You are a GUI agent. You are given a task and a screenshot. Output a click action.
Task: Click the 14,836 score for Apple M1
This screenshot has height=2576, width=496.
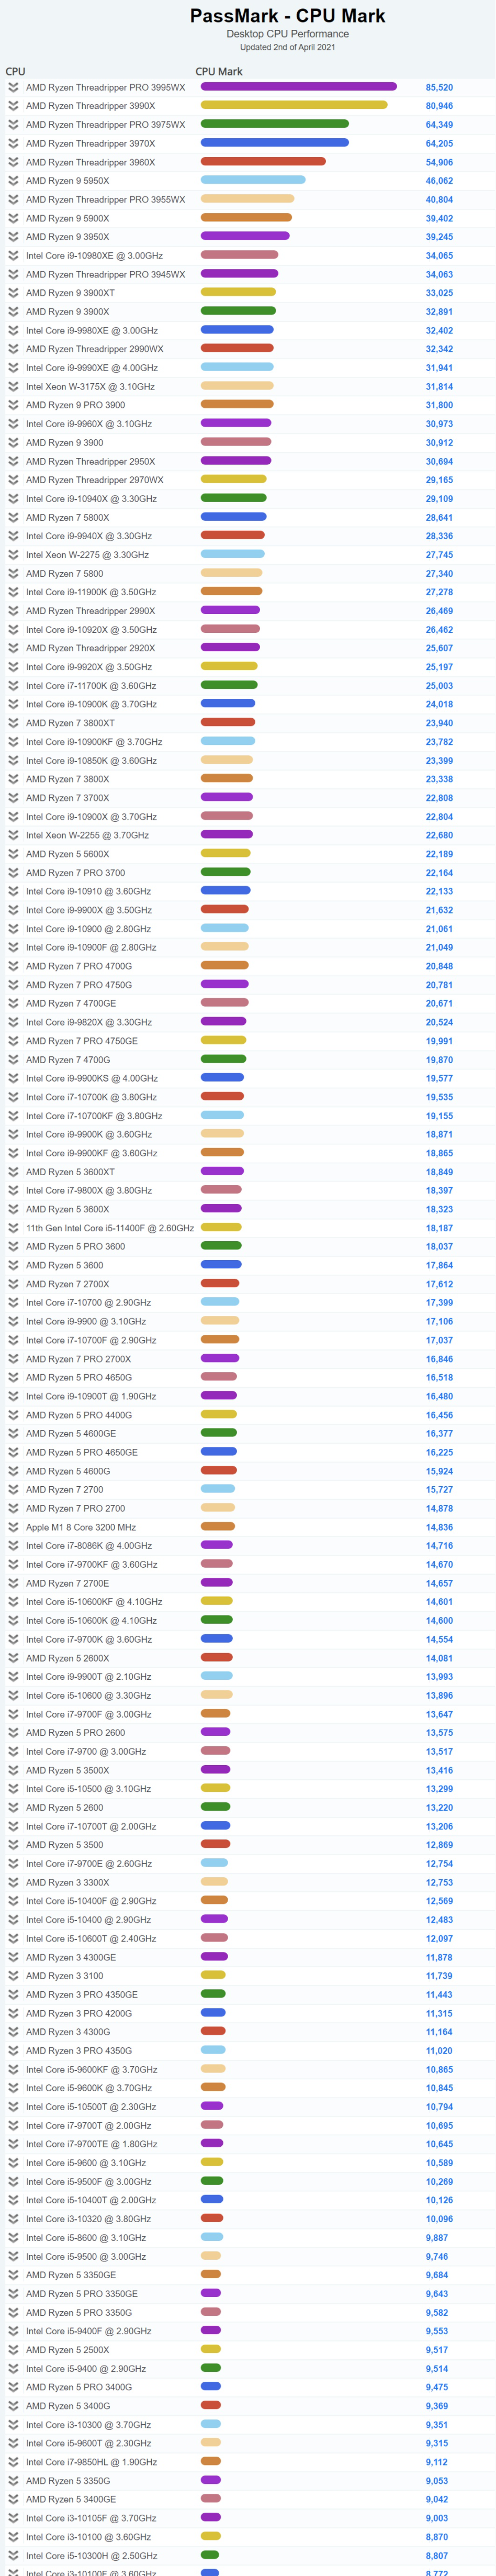[438, 1527]
